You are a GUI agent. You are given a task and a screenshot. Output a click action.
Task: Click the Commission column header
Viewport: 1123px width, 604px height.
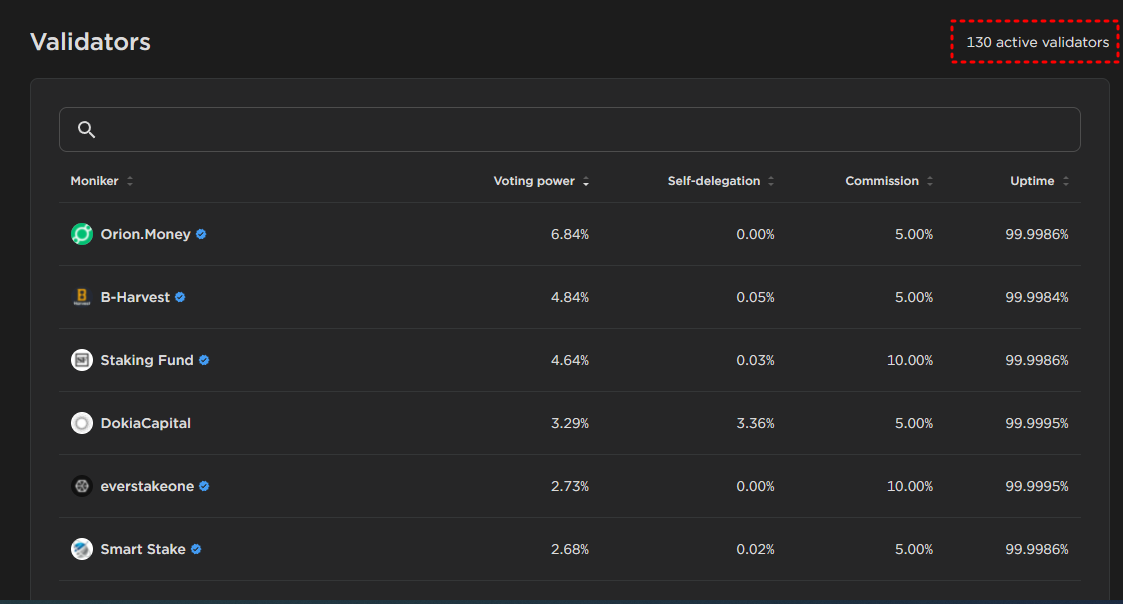coord(882,181)
